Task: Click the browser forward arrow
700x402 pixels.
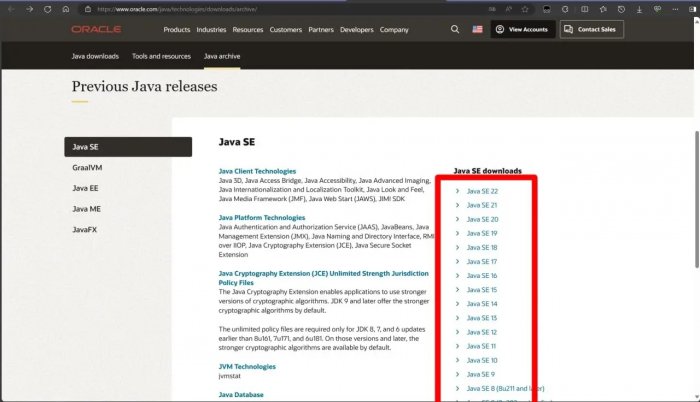Action: pos(29,9)
